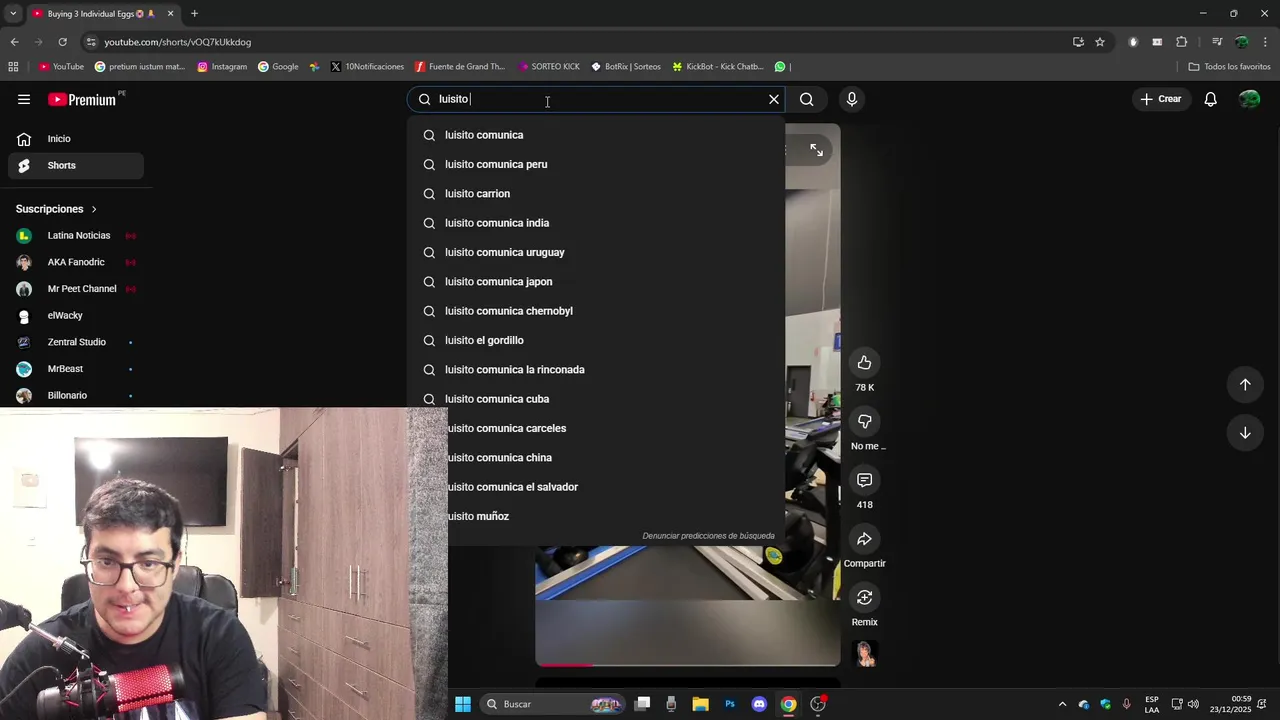This screenshot has width=1280, height=720.
Task: Open File Explorer from the taskbar
Action: [700, 704]
